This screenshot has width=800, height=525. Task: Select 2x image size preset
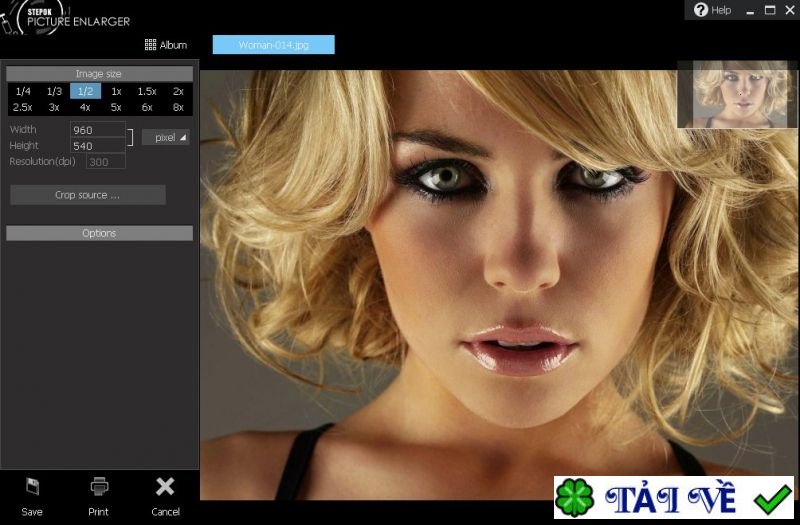click(178, 91)
